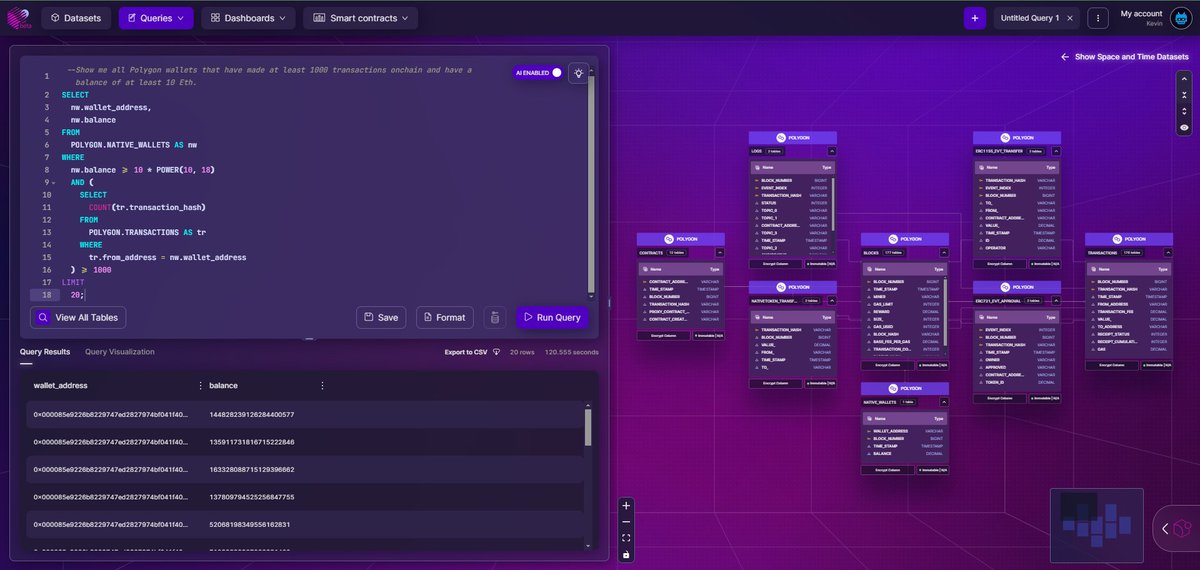Screen dimensions: 1200x570
Task: Click Encrypt Column on NATIVE_WALLETS card
Action: (x=889, y=468)
